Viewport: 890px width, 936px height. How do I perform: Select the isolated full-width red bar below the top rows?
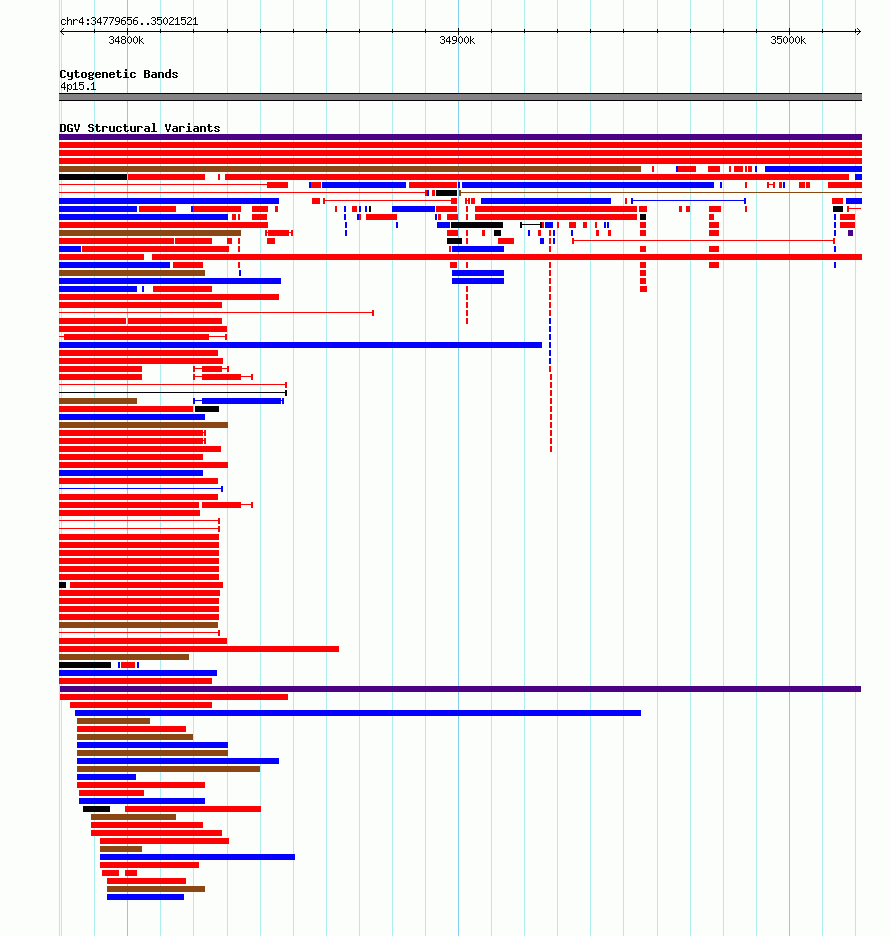pos(507,257)
